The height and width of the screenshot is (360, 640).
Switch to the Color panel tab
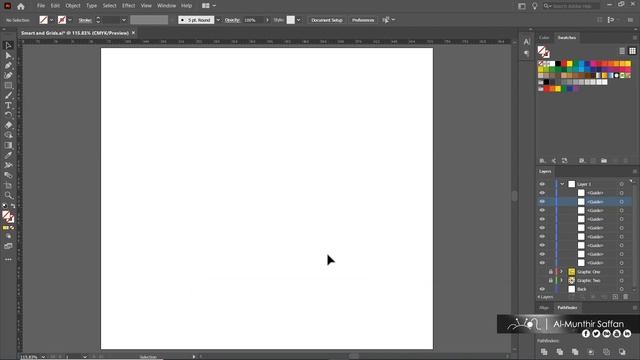click(544, 38)
